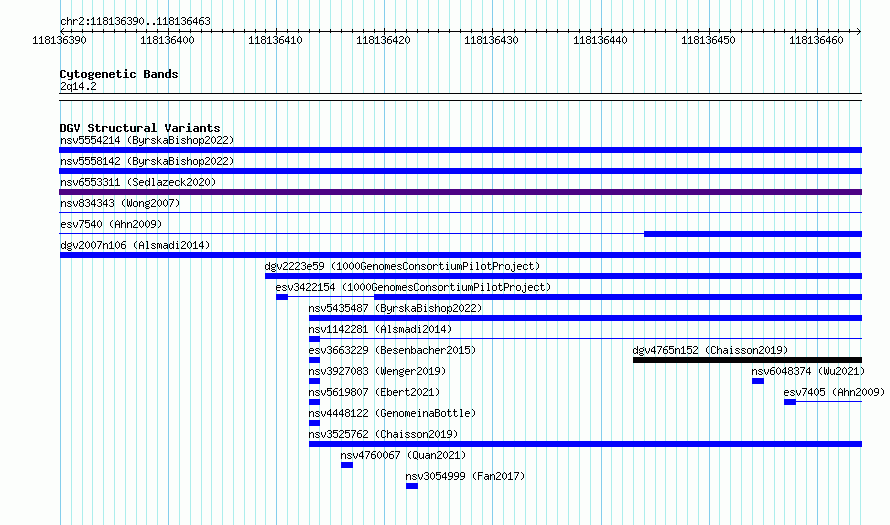Click ruler position 118136400
The image size is (890, 525).
(x=167, y=40)
